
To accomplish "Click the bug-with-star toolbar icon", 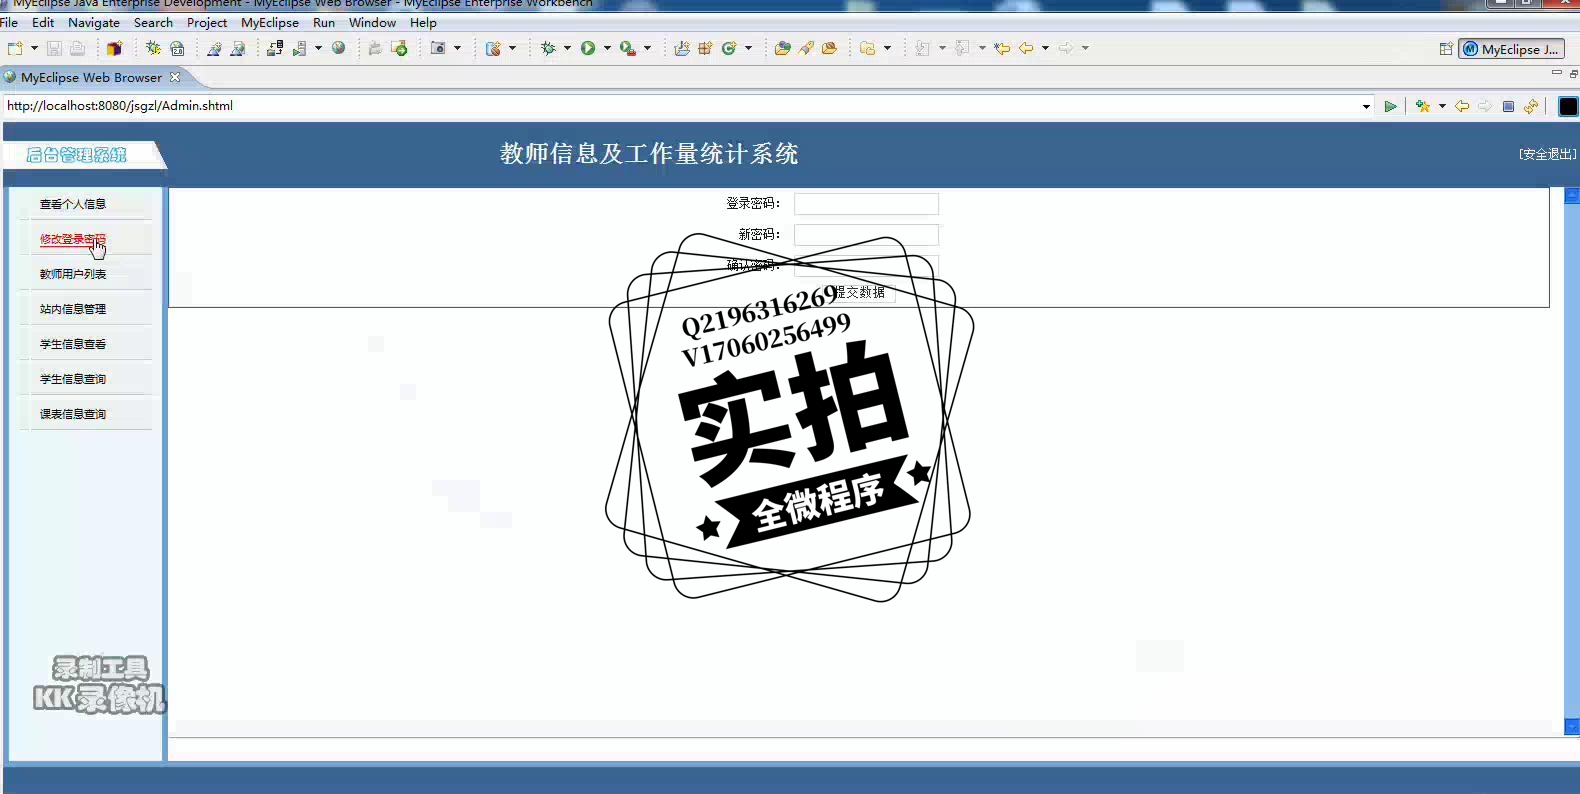I will (153, 48).
